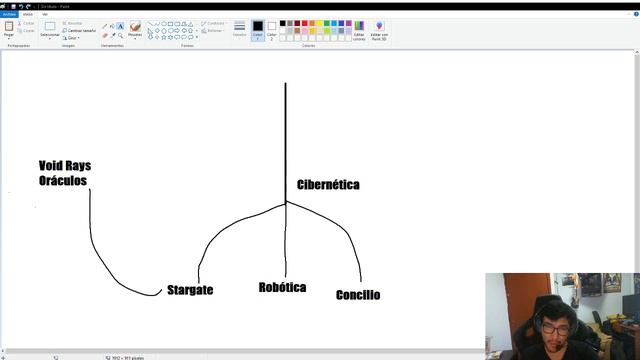Click the Cortar scissors option

[26, 23]
